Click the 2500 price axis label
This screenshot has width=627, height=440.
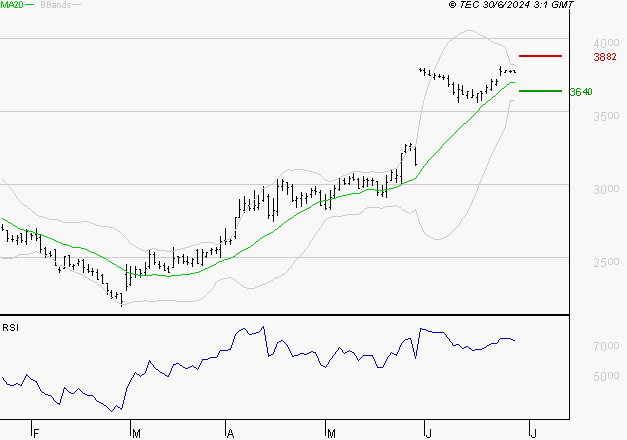[606, 262]
